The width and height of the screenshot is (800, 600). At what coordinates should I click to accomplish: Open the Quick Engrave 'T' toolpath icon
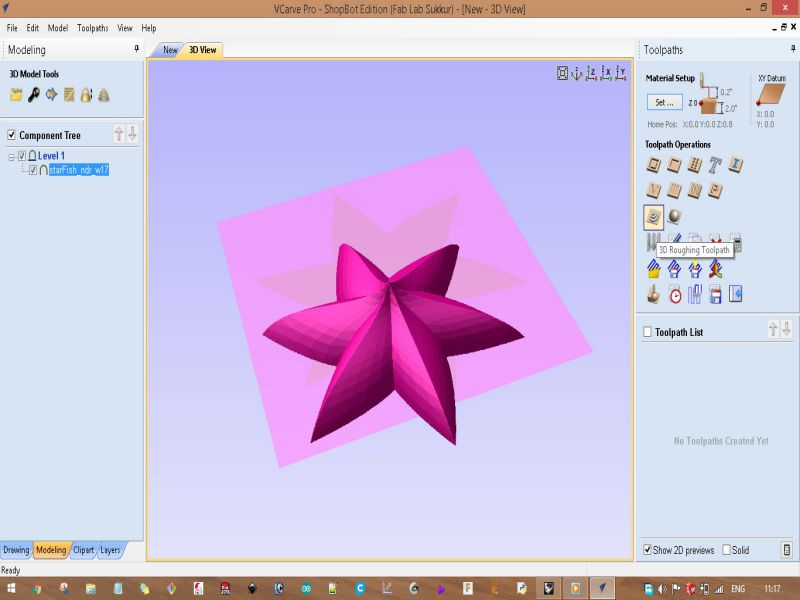click(x=715, y=164)
